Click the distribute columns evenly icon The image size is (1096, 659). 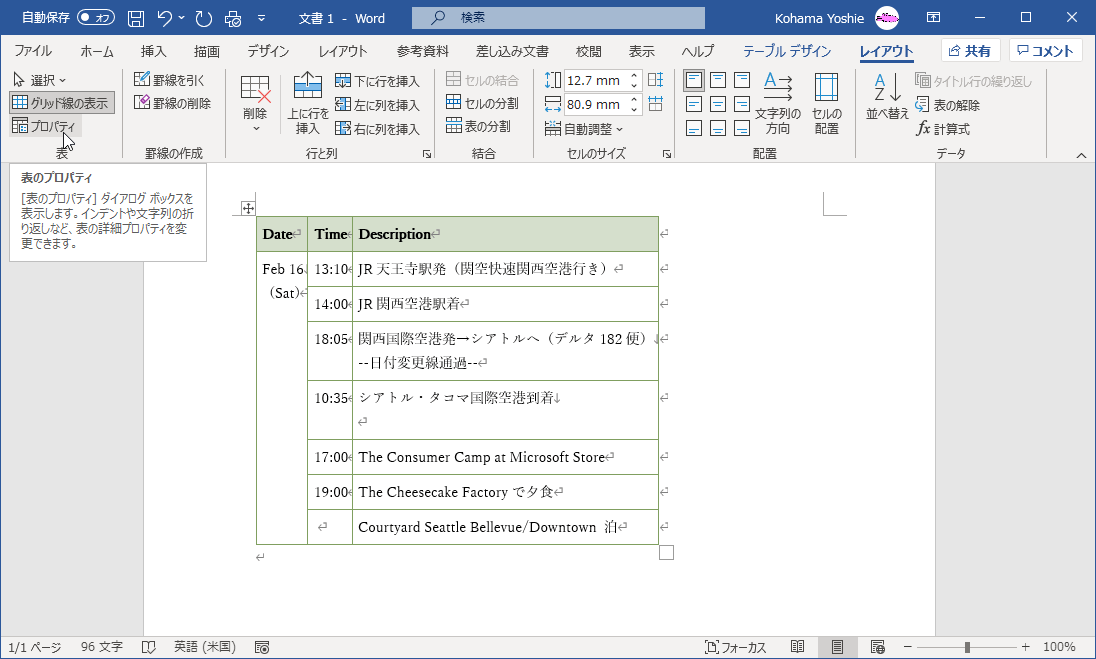[x=656, y=104]
